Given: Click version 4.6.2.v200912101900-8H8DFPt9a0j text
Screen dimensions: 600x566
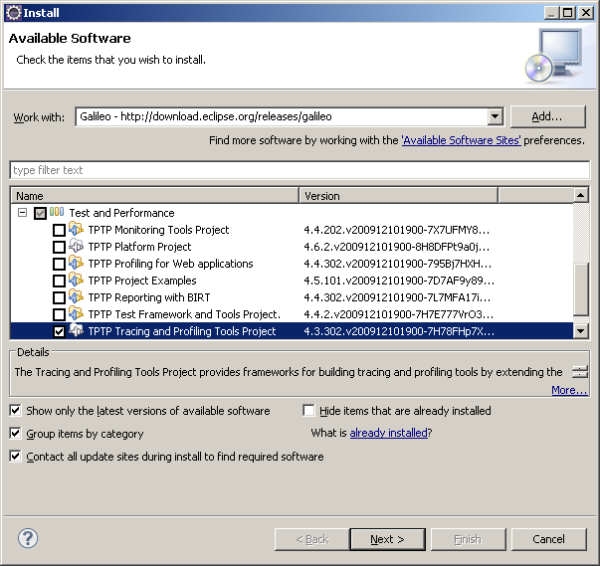Looking at the screenshot, I should 396,247.
